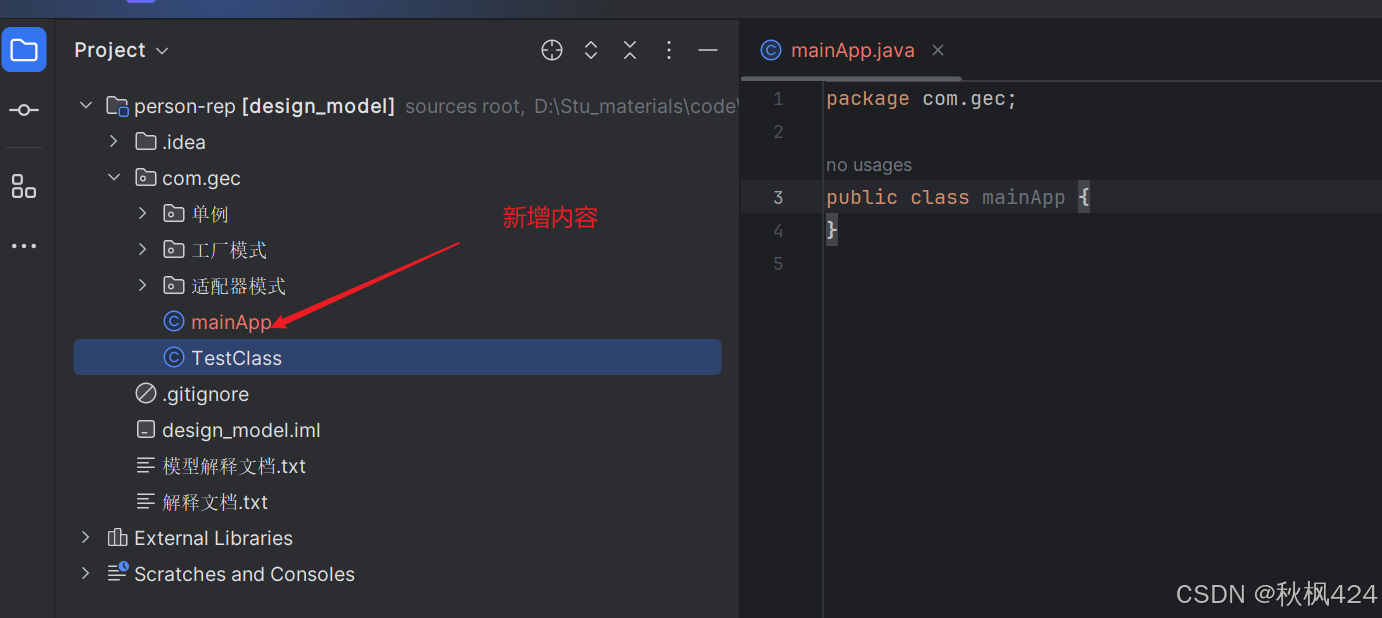The image size is (1382, 618).
Task: Expand External Libraries
Action: 85,537
